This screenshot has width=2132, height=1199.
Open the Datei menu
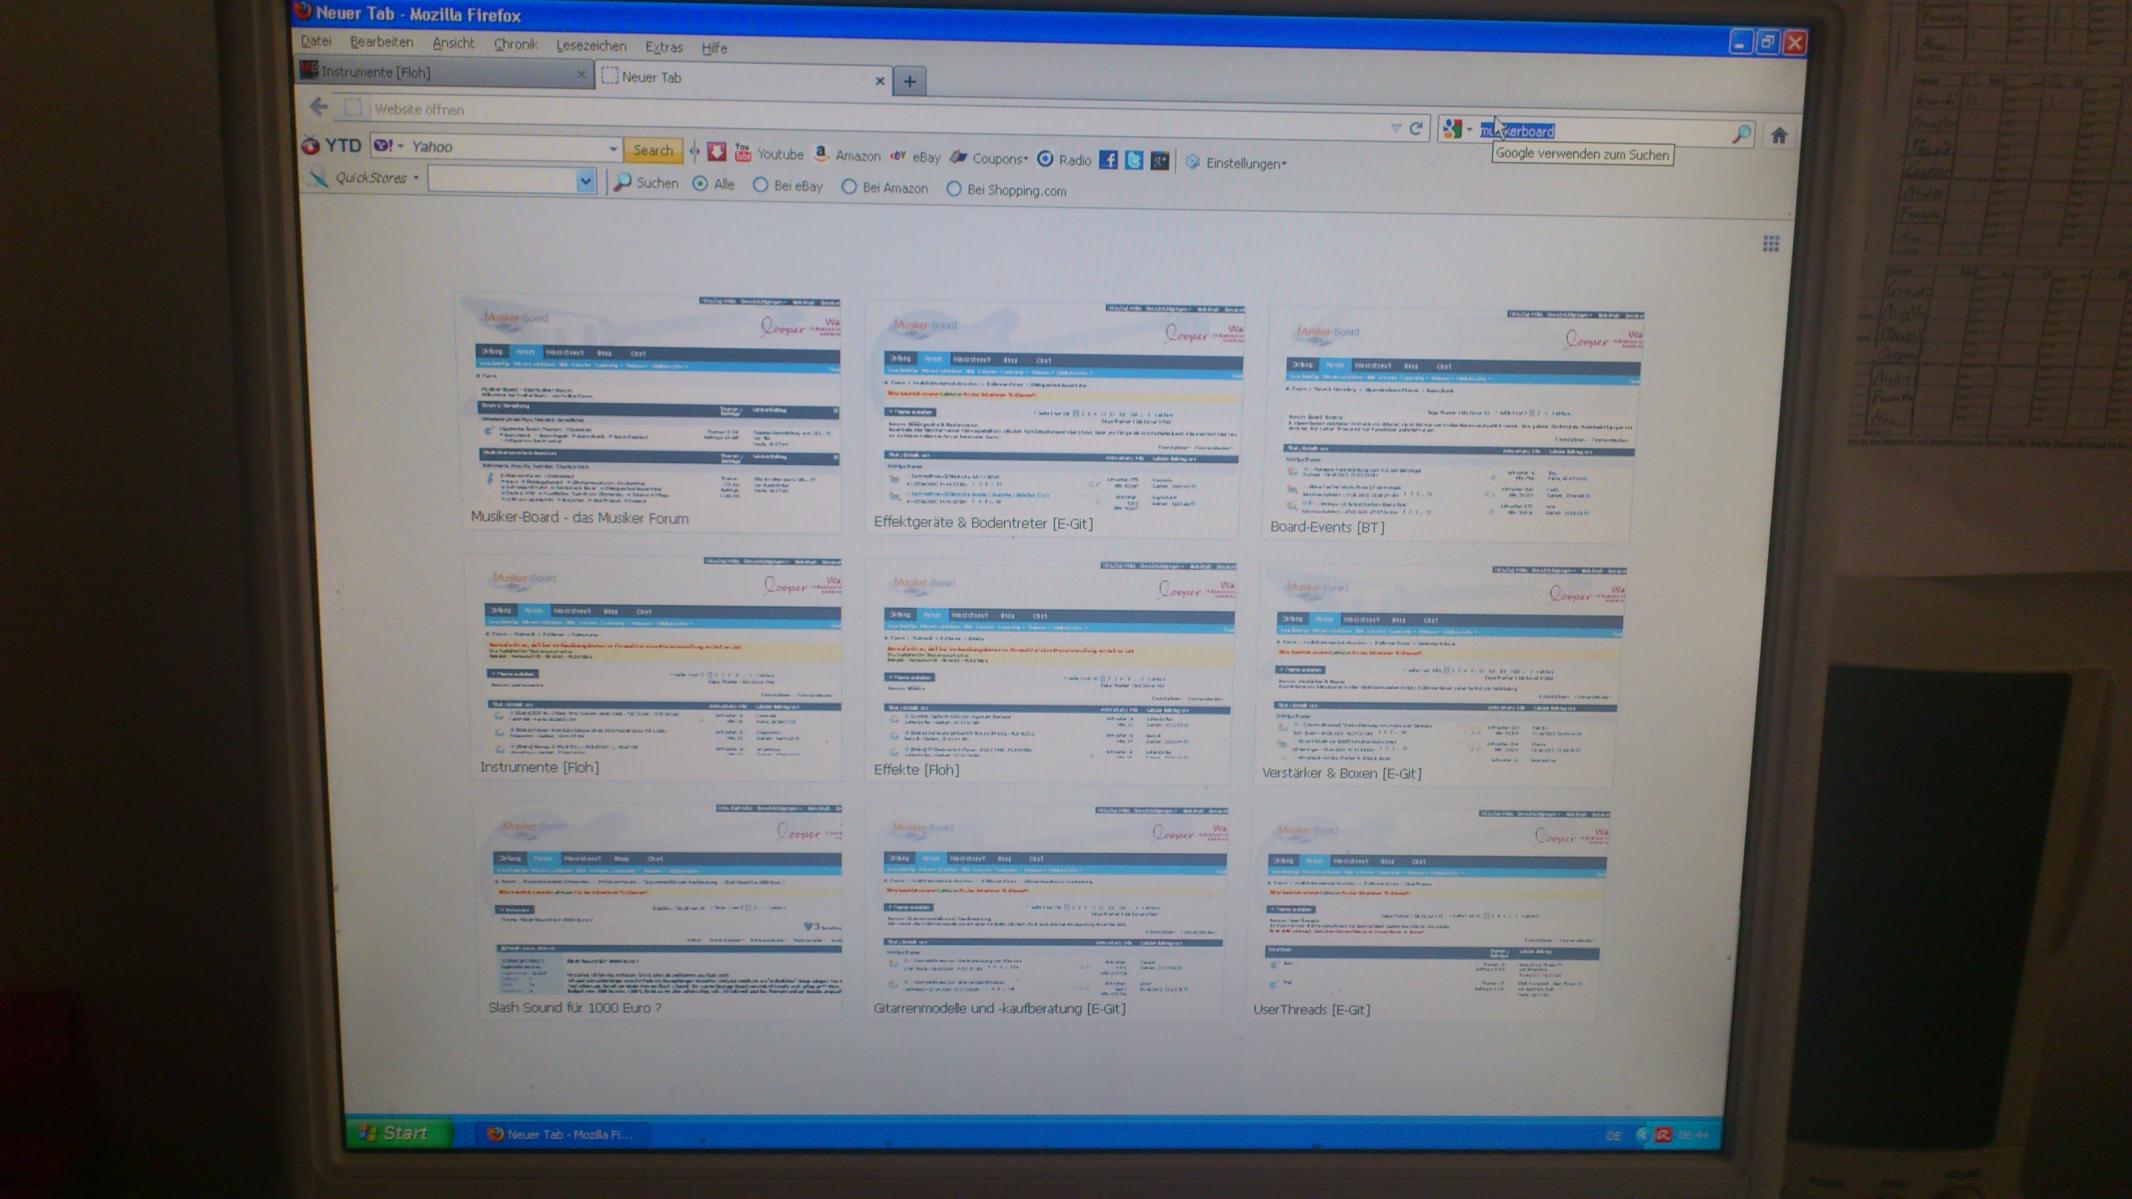click(x=316, y=41)
